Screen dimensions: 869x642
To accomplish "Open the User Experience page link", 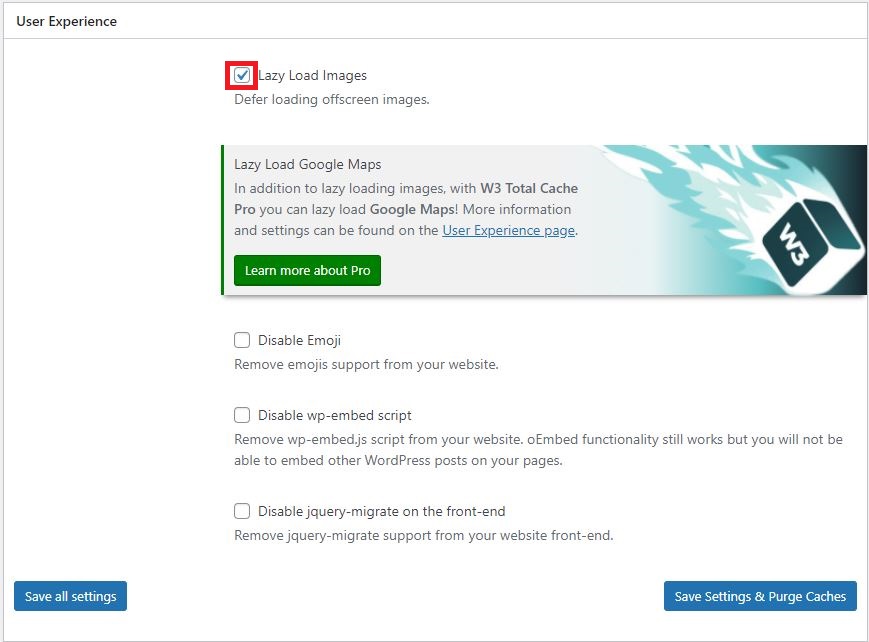I will [x=508, y=230].
